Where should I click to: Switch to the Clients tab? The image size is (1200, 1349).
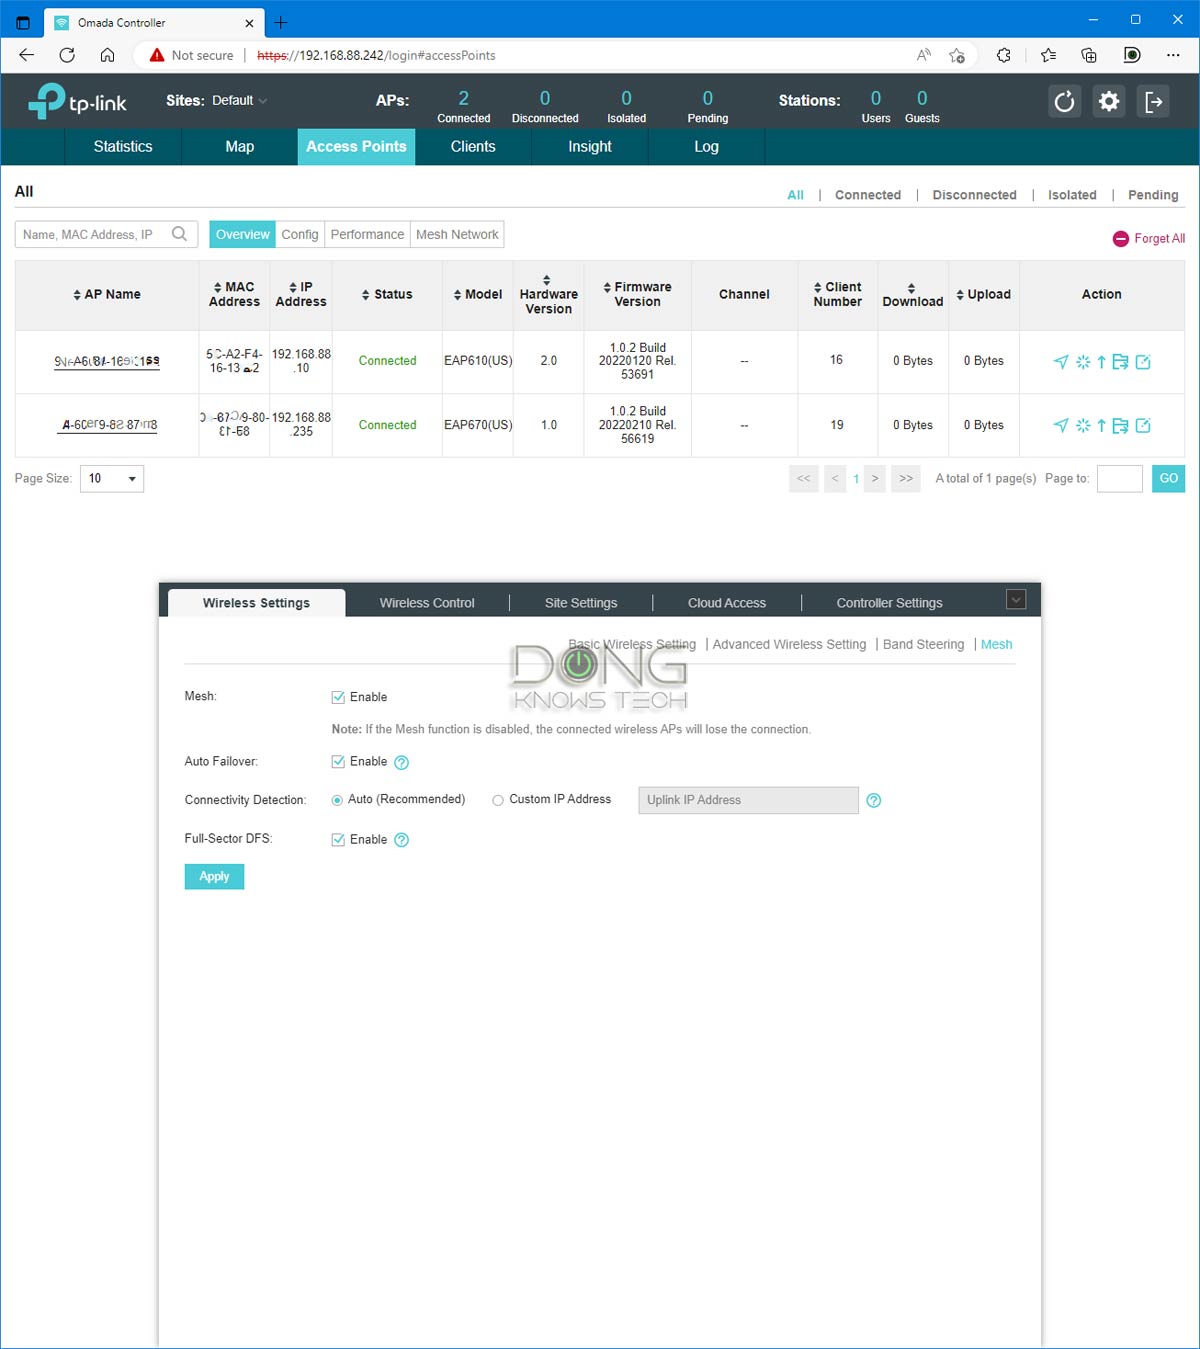[473, 147]
